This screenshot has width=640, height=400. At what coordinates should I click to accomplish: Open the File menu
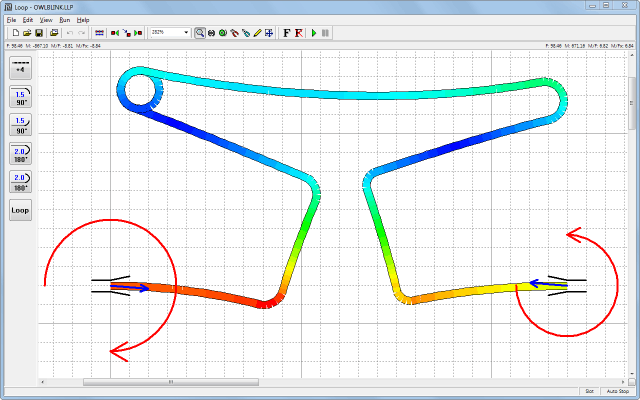click(x=11, y=20)
